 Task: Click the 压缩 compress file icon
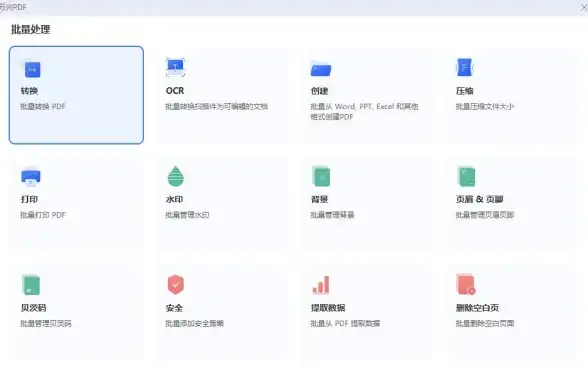pyautogui.click(x=464, y=68)
